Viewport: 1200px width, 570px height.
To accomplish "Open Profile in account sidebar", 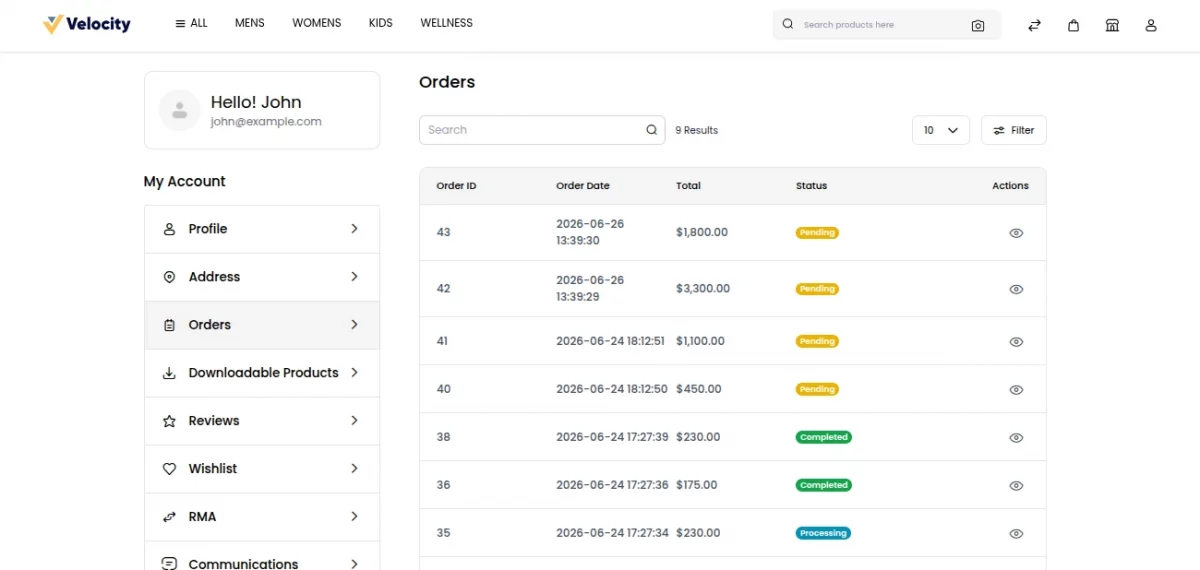I will click(262, 229).
